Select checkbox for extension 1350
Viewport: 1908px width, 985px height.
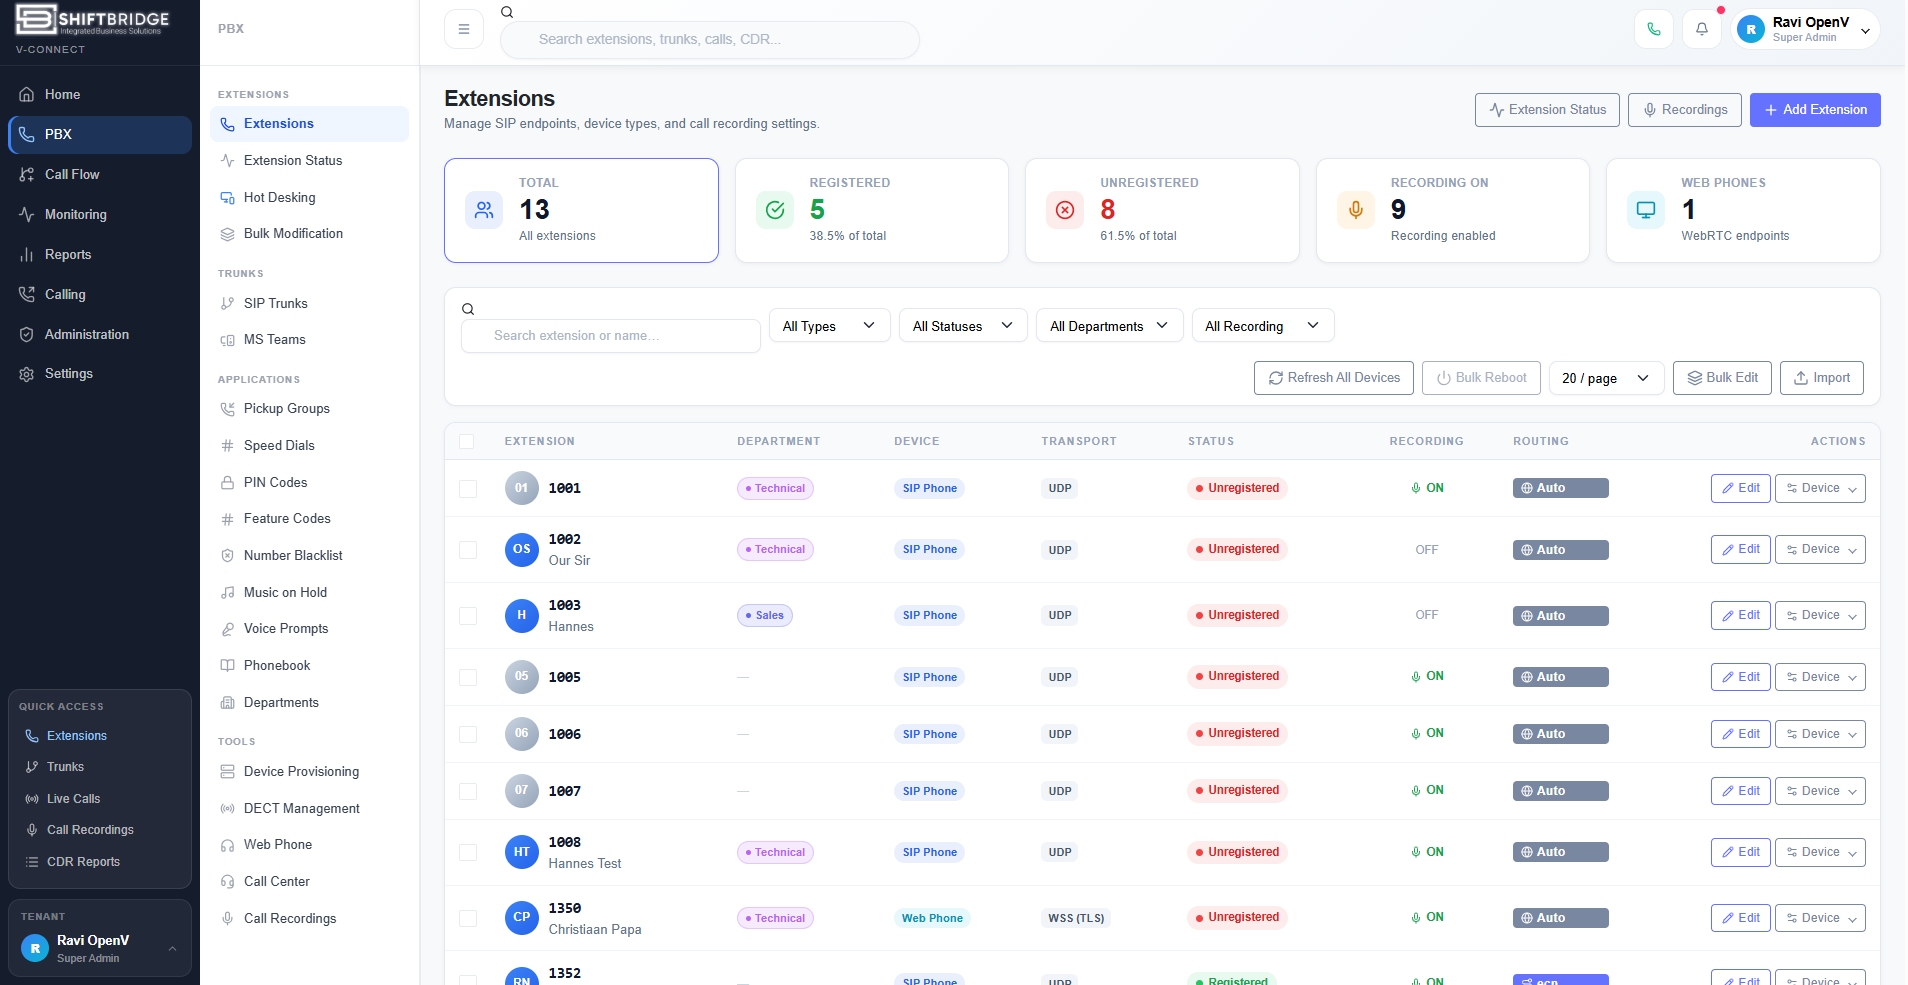click(468, 918)
